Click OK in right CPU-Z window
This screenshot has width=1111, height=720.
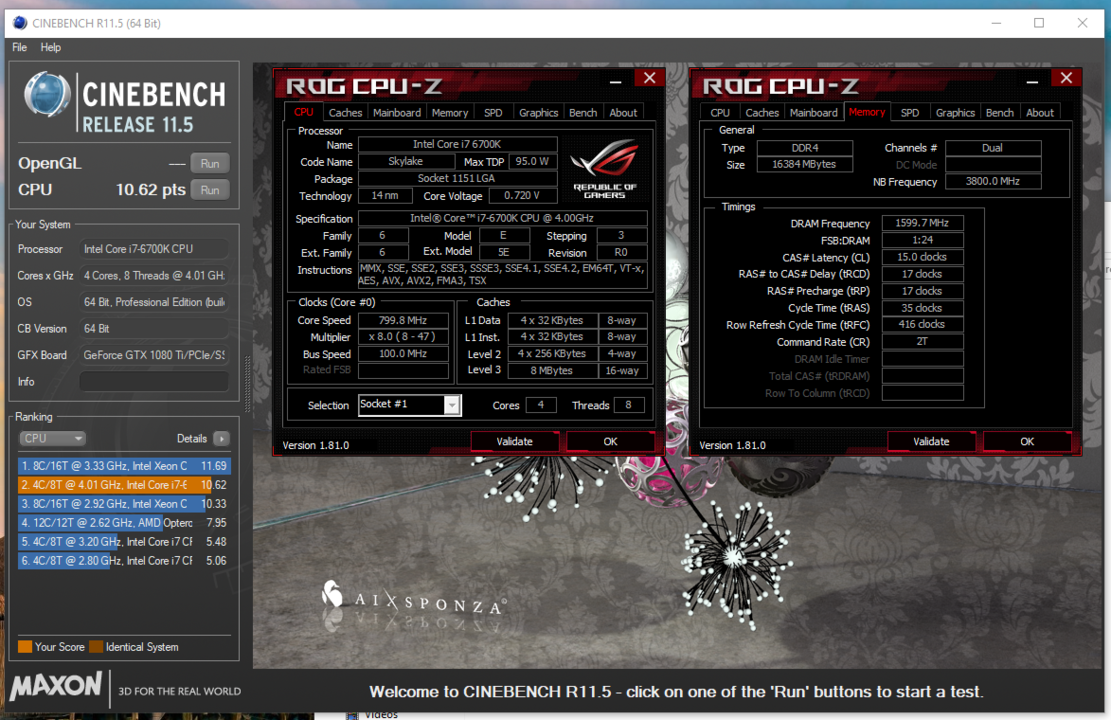click(x=1027, y=441)
